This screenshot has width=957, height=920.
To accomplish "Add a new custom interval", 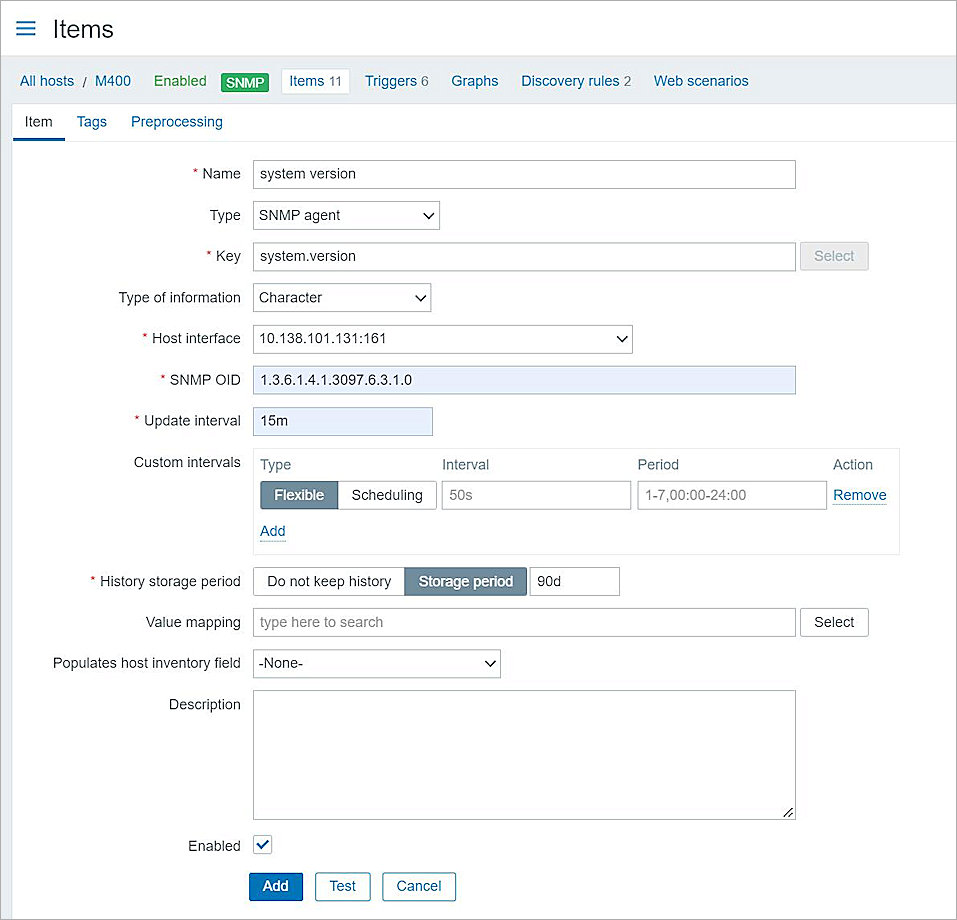I will point(272,531).
